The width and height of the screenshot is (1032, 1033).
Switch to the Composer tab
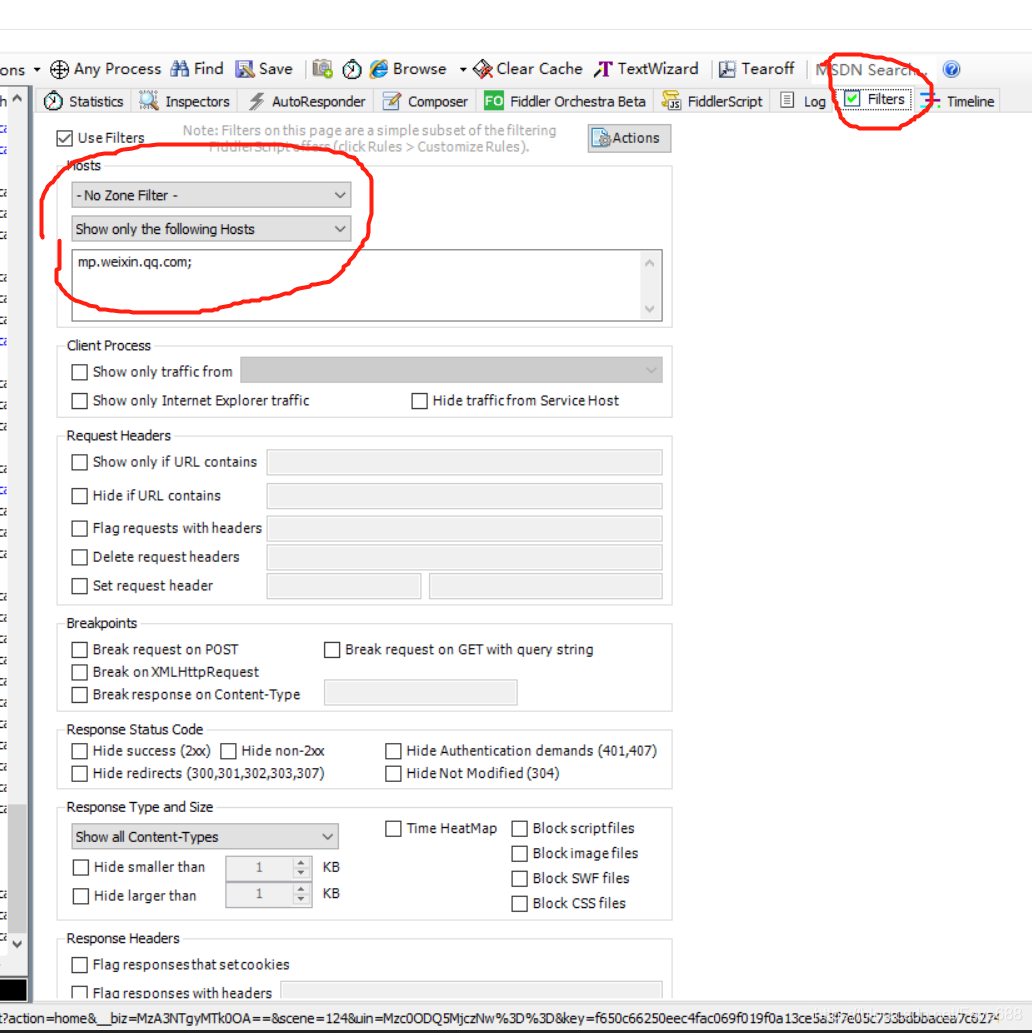pos(426,101)
